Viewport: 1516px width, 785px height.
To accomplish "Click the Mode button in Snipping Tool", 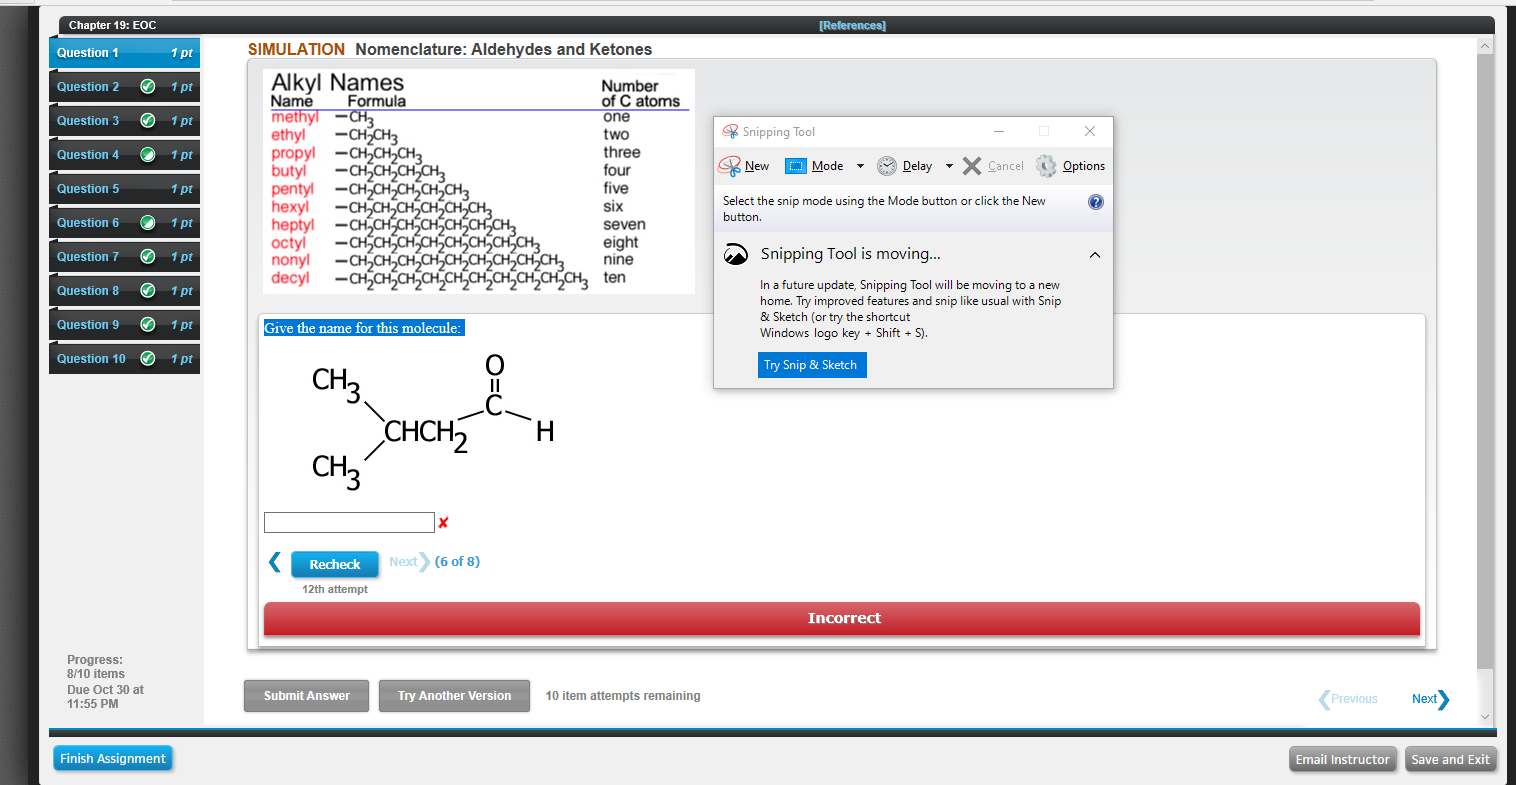I will pos(814,166).
